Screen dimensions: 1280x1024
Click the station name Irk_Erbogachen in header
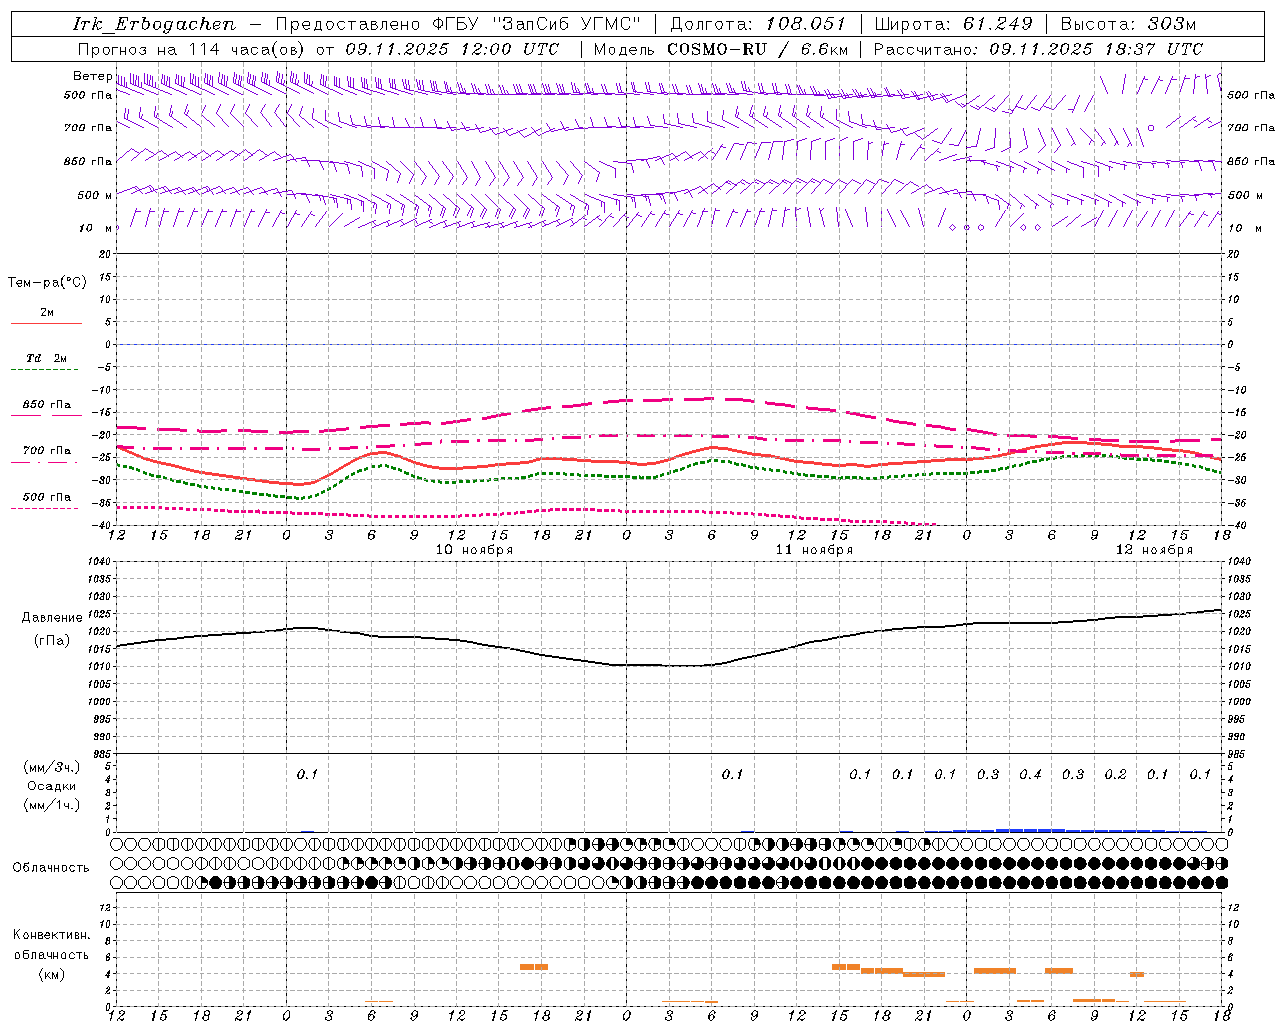tap(155, 24)
